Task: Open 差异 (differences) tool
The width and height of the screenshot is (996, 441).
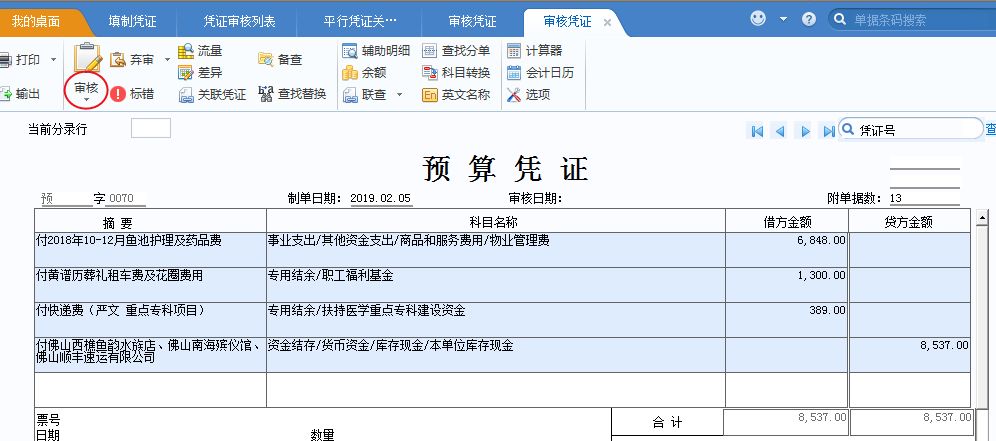Action: click(x=200, y=72)
